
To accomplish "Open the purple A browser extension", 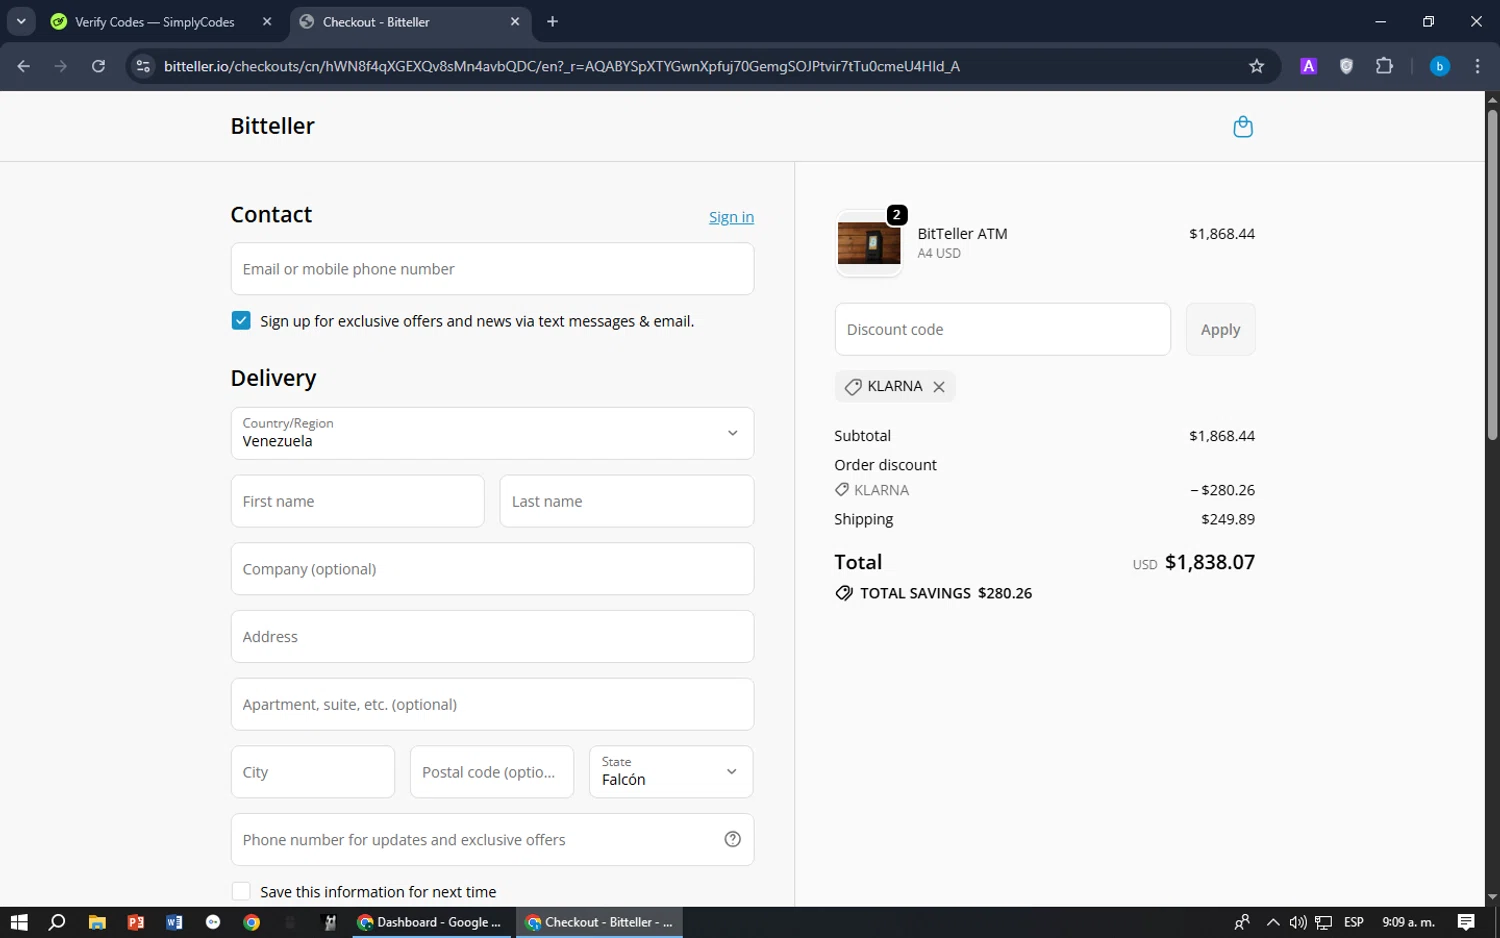I will click(1308, 66).
